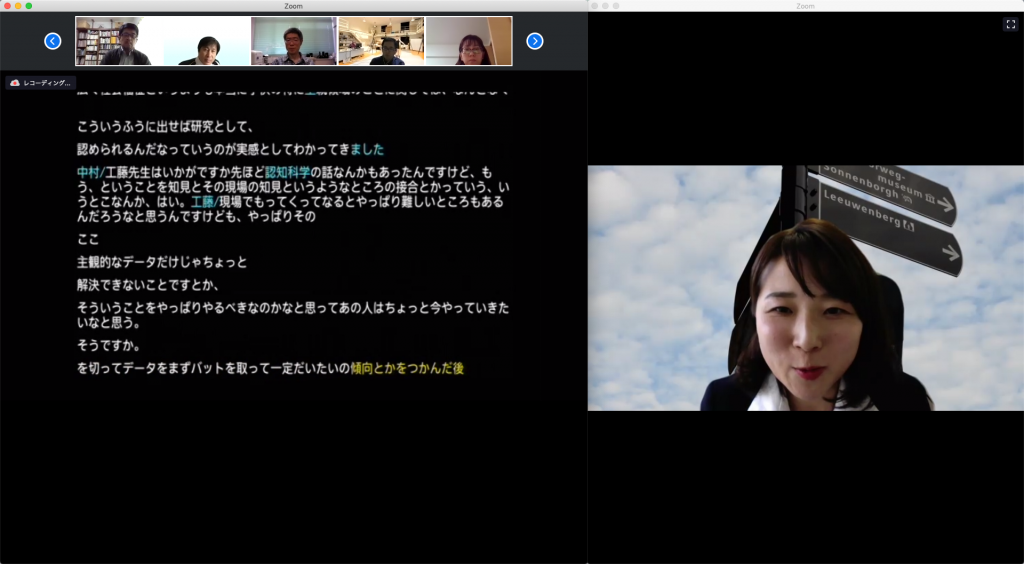Click the yellow text 傾向とかをつかんだ後
The width and height of the screenshot is (1024, 564).
pyautogui.click(x=408, y=368)
